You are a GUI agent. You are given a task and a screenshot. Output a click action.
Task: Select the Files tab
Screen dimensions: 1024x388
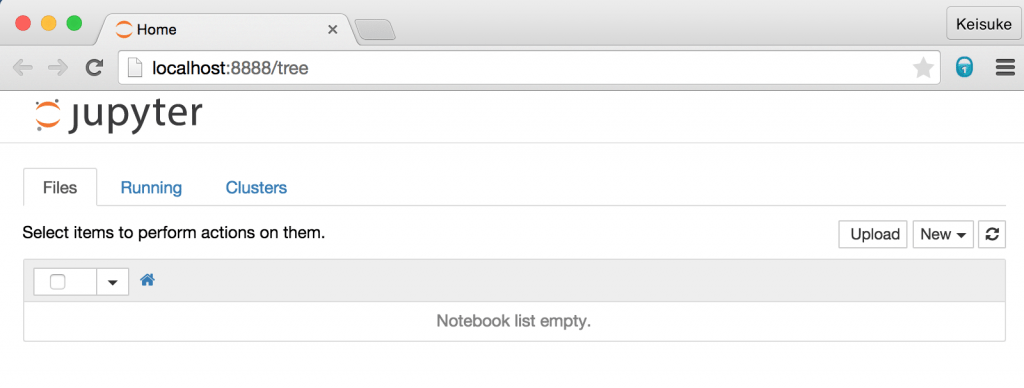click(x=60, y=187)
